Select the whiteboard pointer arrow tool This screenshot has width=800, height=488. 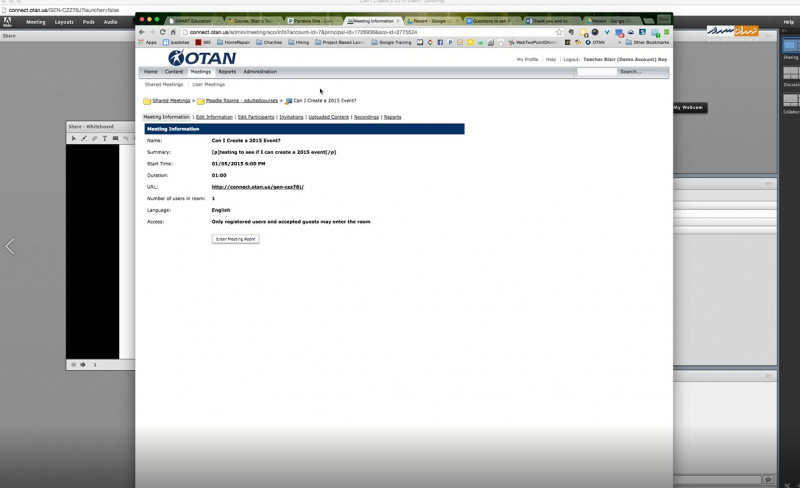coord(73,139)
